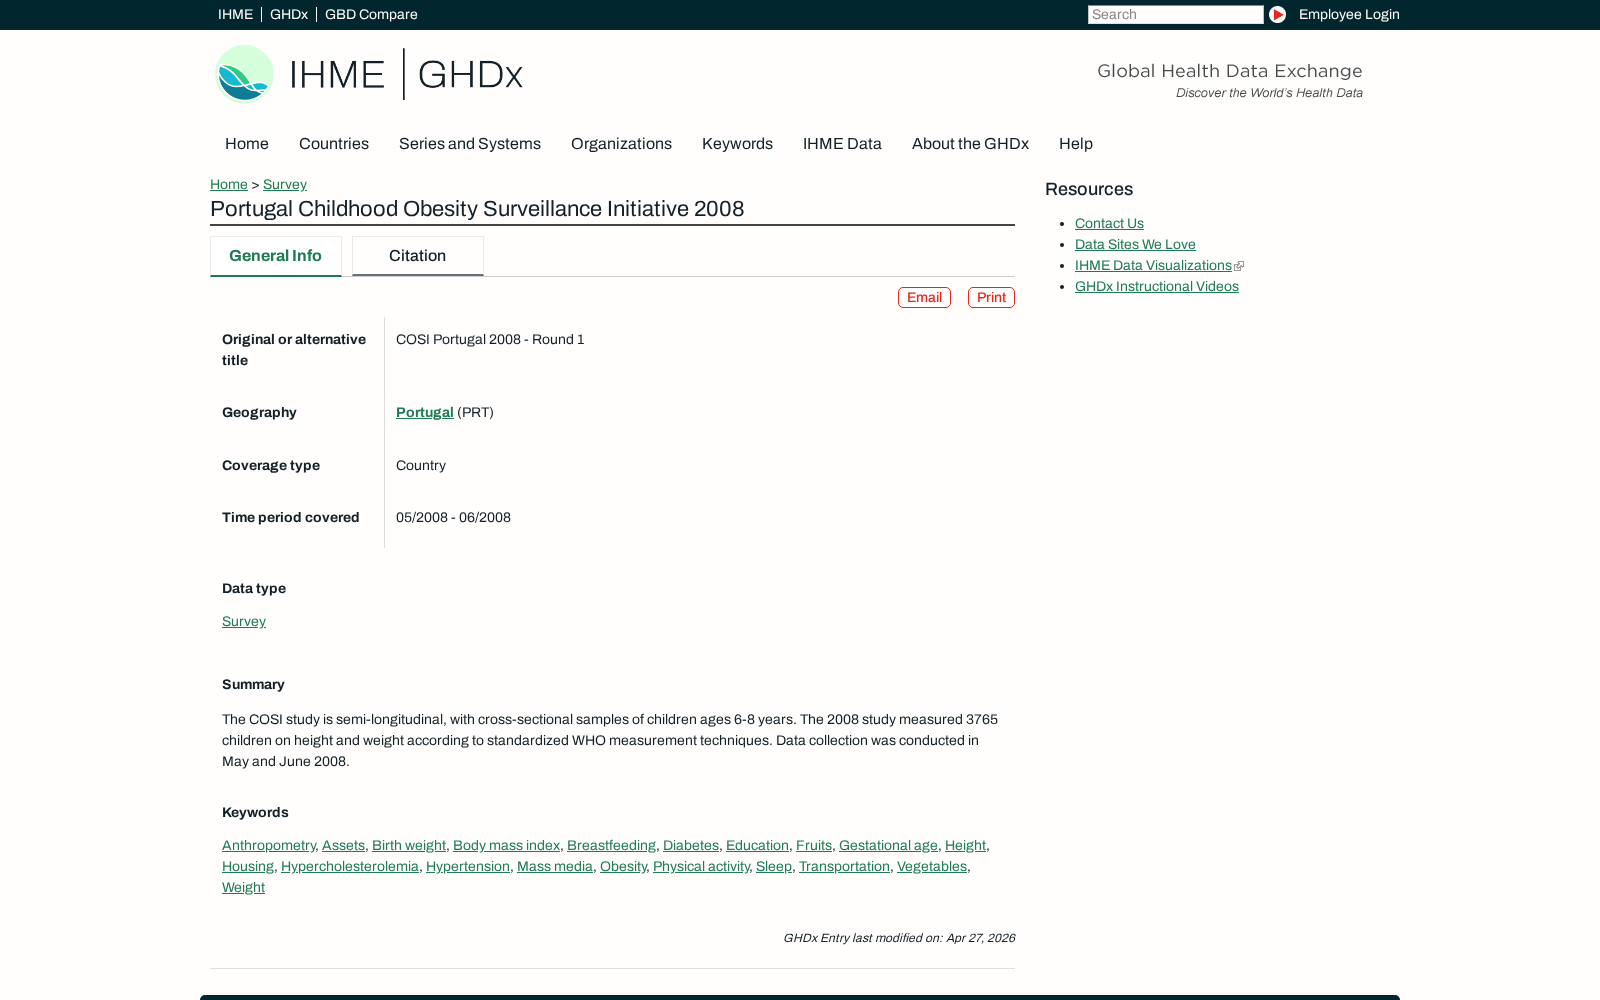Click 'COSI Portugal 2008 - Round 1' text
Viewport: 1600px width, 1000px height.
490,339
